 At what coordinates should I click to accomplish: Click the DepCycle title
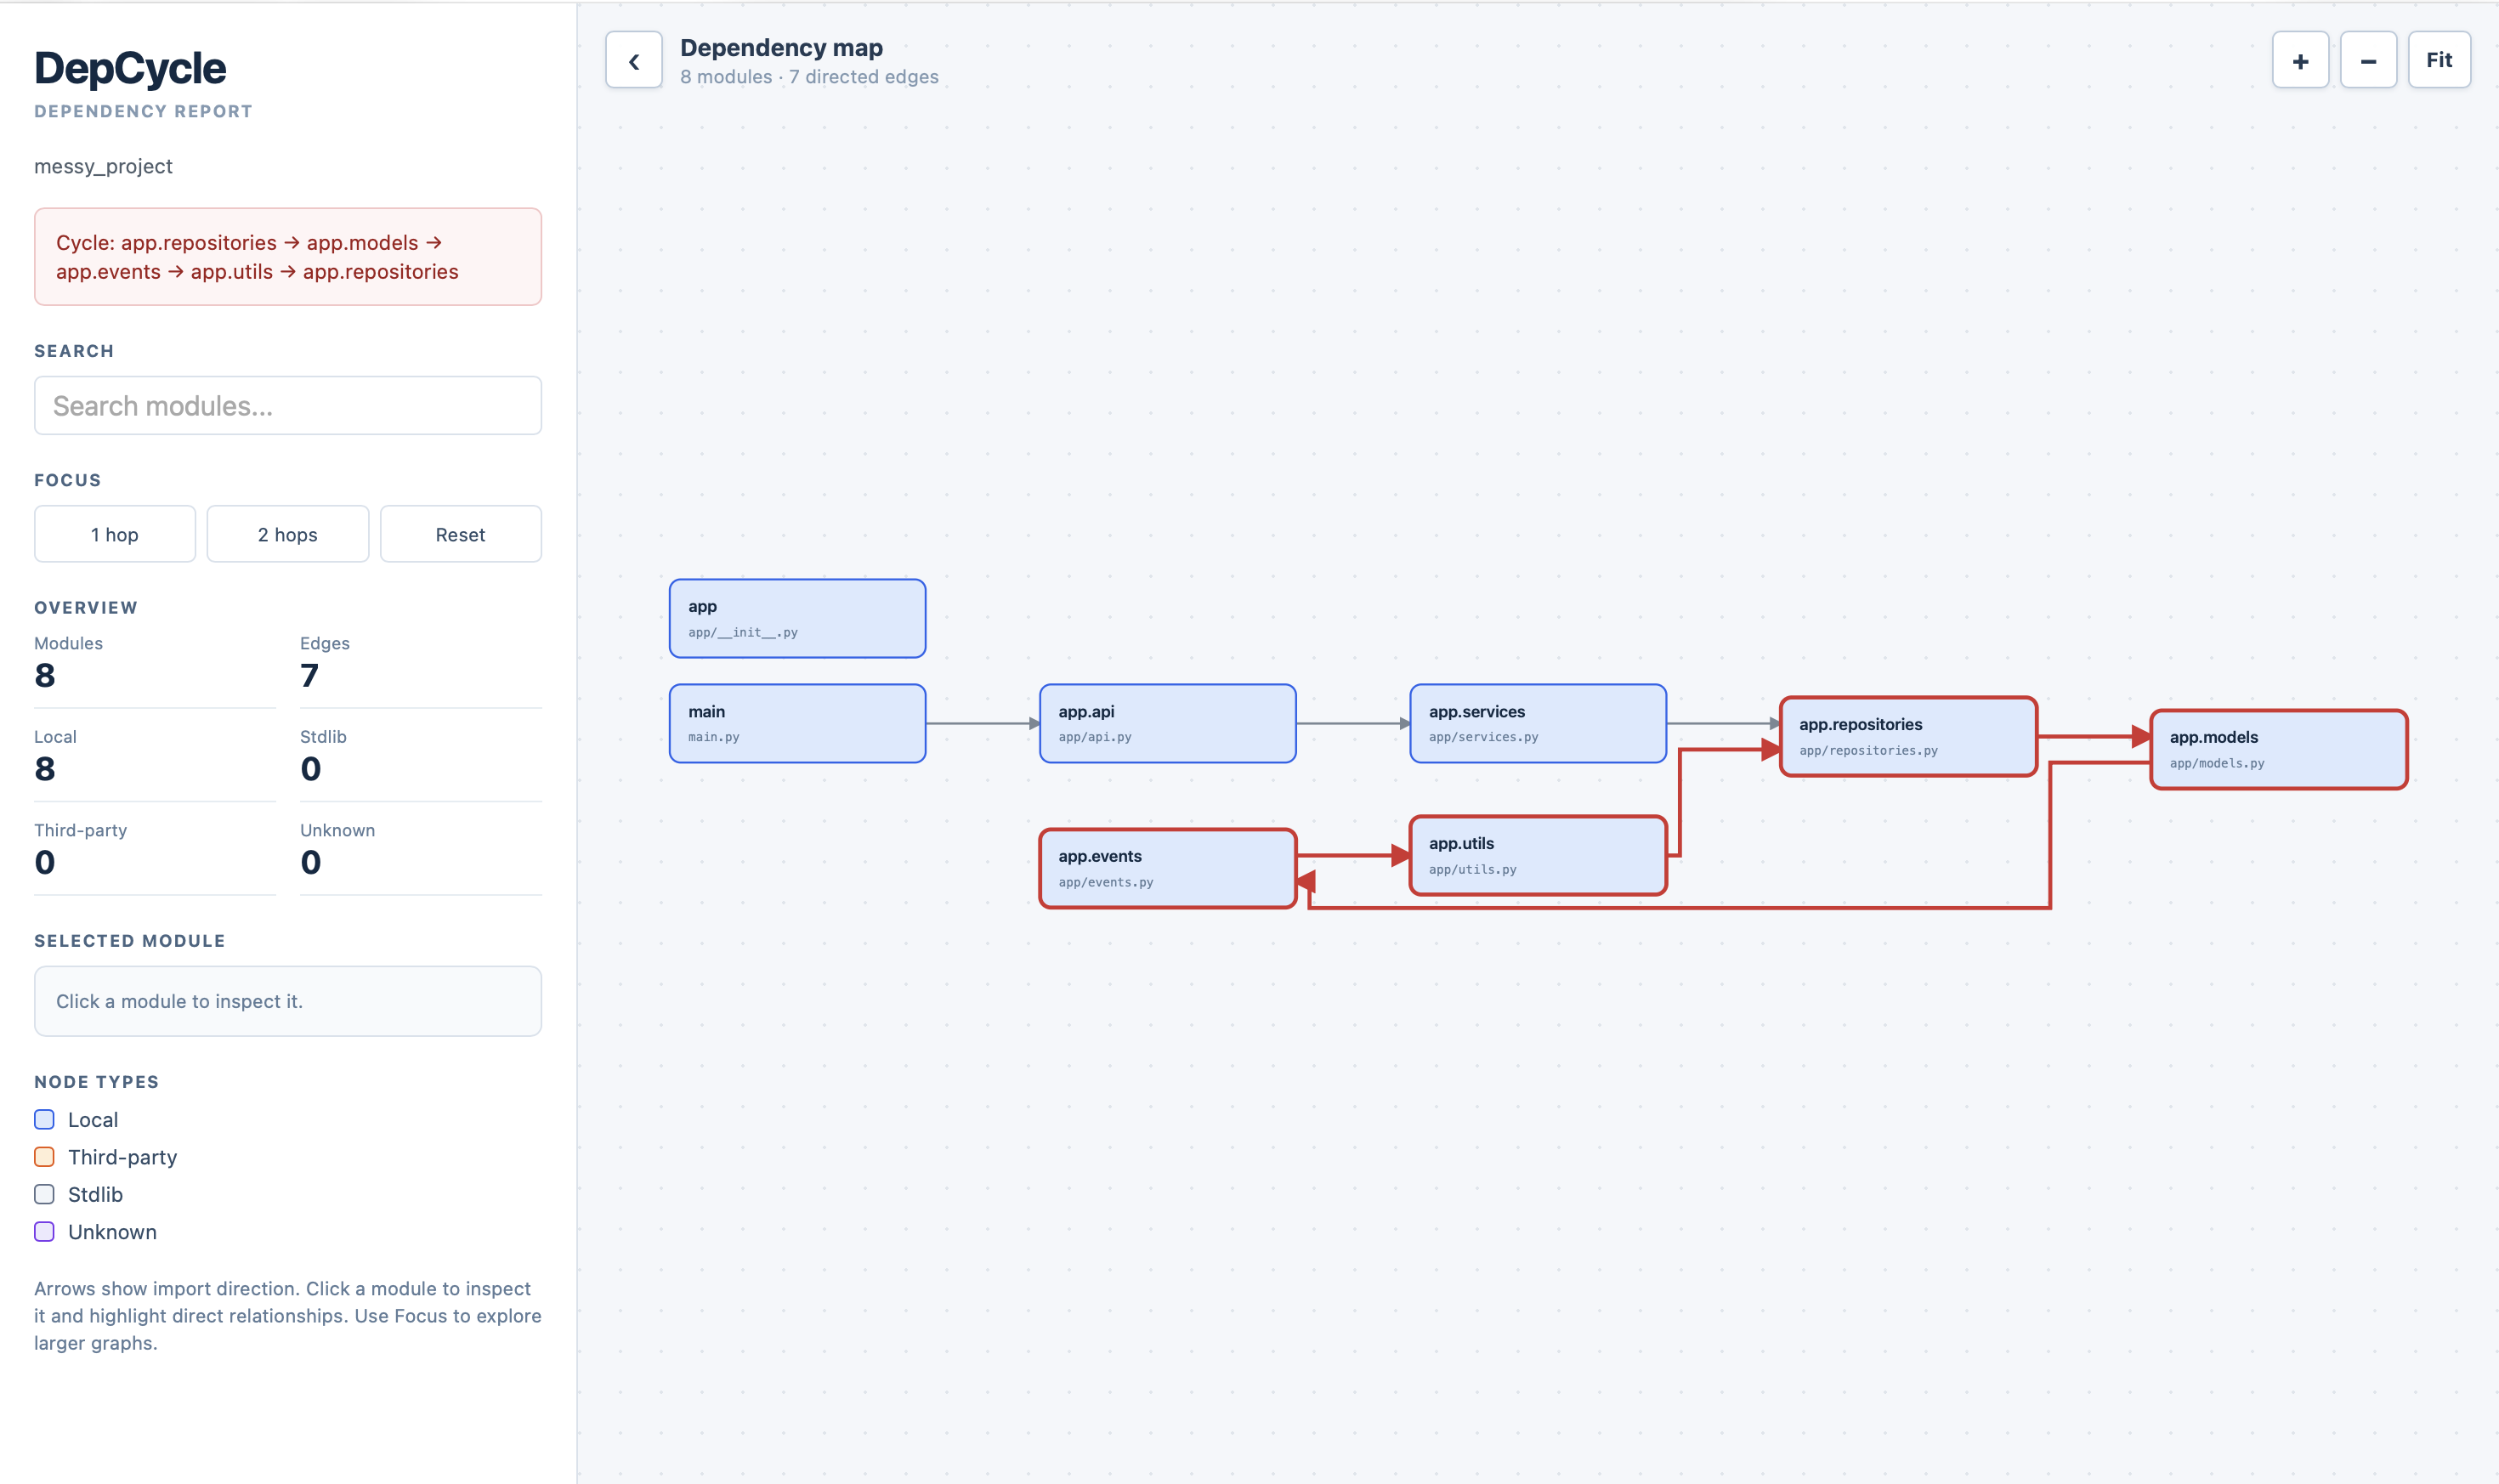[x=130, y=68]
